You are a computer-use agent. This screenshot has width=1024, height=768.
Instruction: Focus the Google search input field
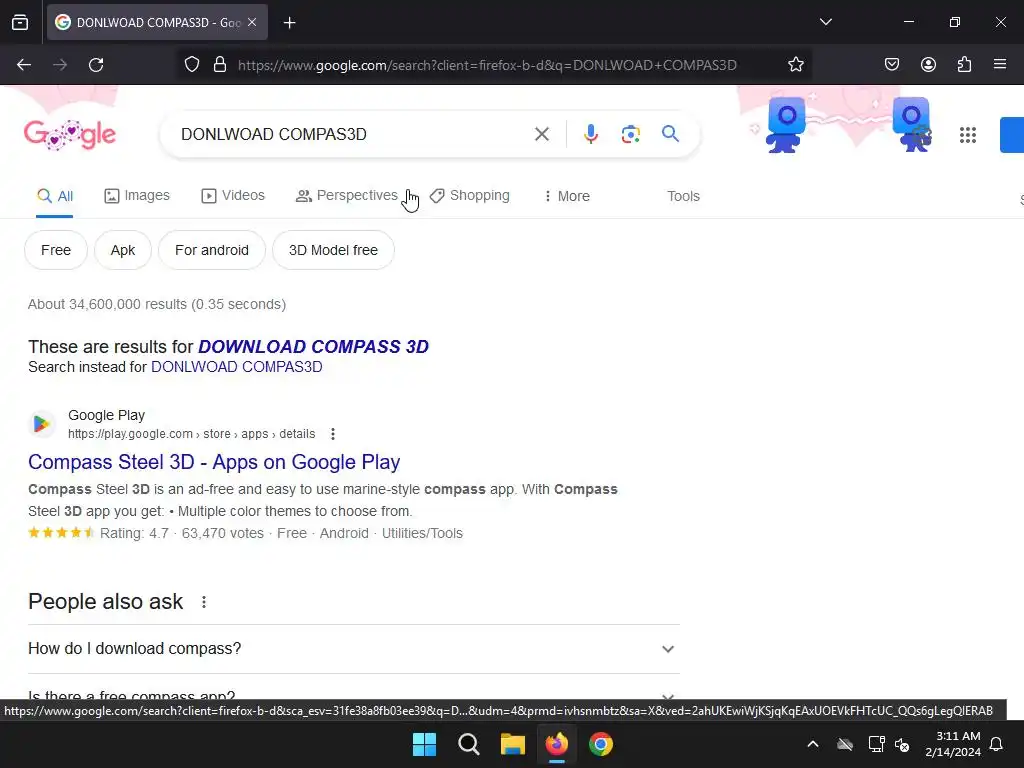point(353,134)
